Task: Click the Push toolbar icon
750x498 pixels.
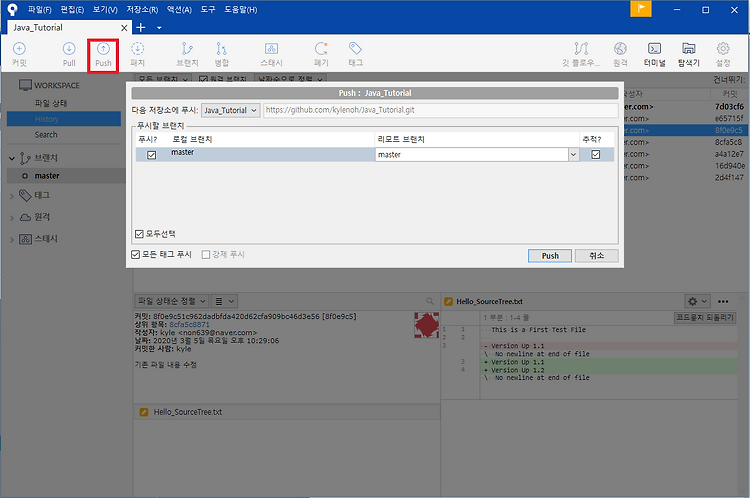Action: pos(103,54)
